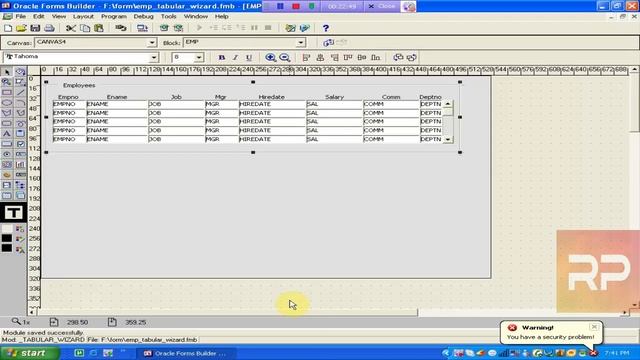640x360 pixels.
Task: Expand the Tahoma font dropdown
Action: (x=154, y=58)
